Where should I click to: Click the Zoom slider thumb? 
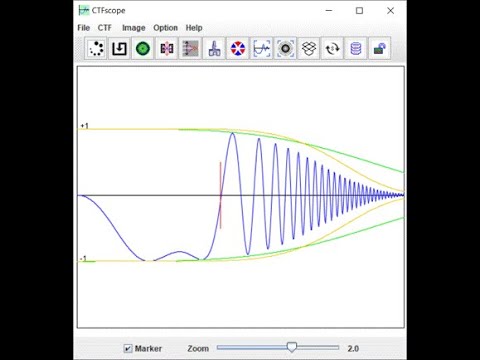pos(292,347)
